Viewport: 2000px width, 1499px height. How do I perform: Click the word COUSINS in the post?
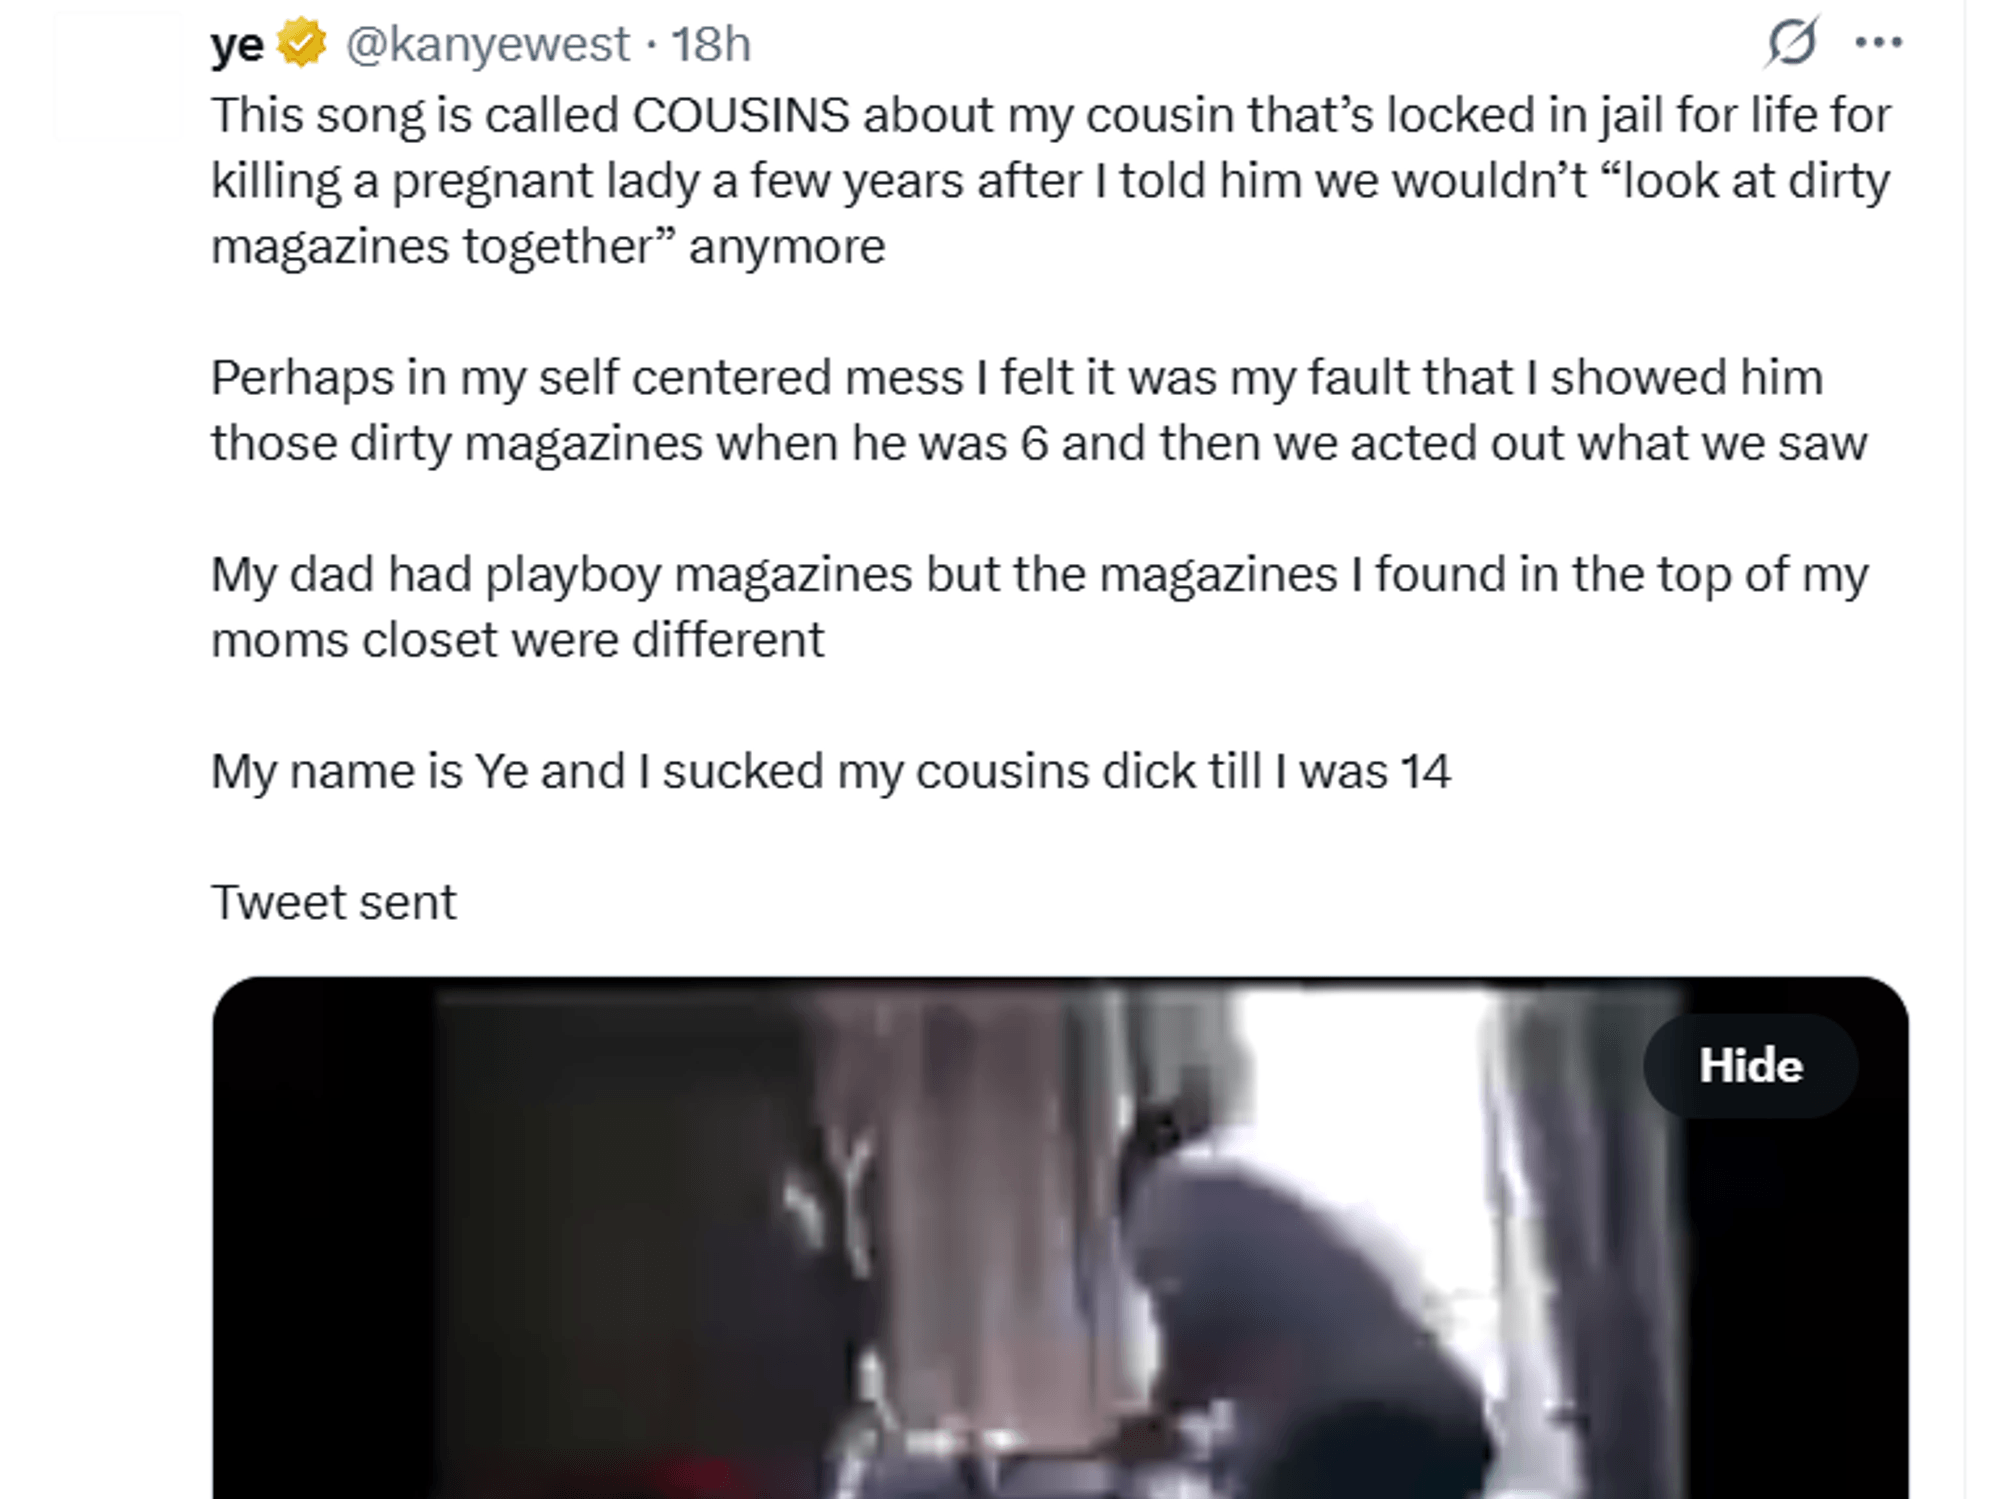[x=740, y=115]
